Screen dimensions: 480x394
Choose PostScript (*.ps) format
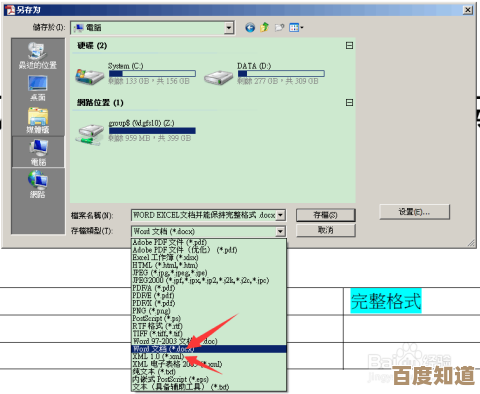click(x=209, y=318)
